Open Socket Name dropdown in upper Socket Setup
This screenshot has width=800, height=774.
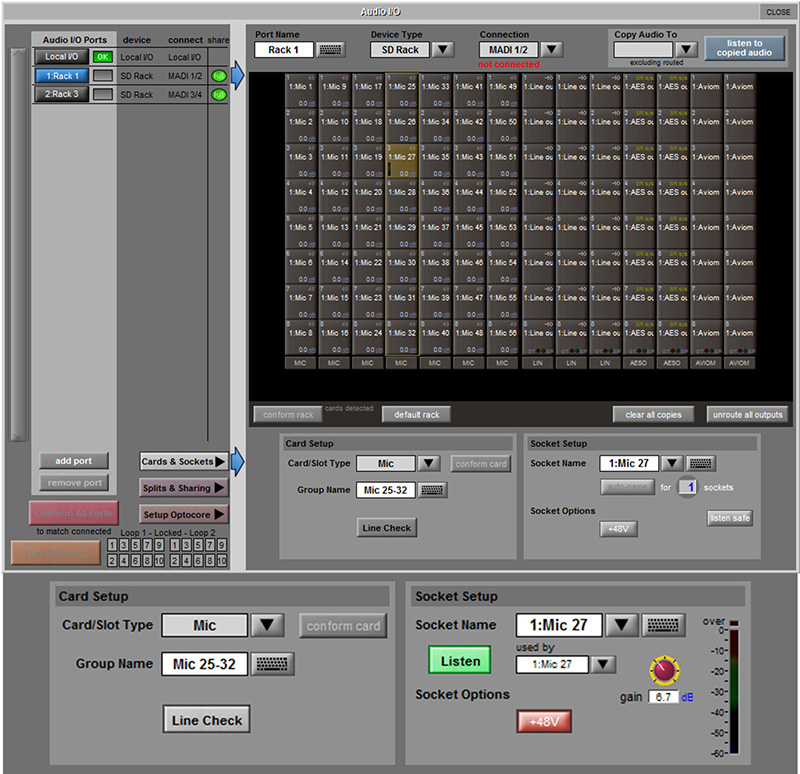[x=672, y=463]
